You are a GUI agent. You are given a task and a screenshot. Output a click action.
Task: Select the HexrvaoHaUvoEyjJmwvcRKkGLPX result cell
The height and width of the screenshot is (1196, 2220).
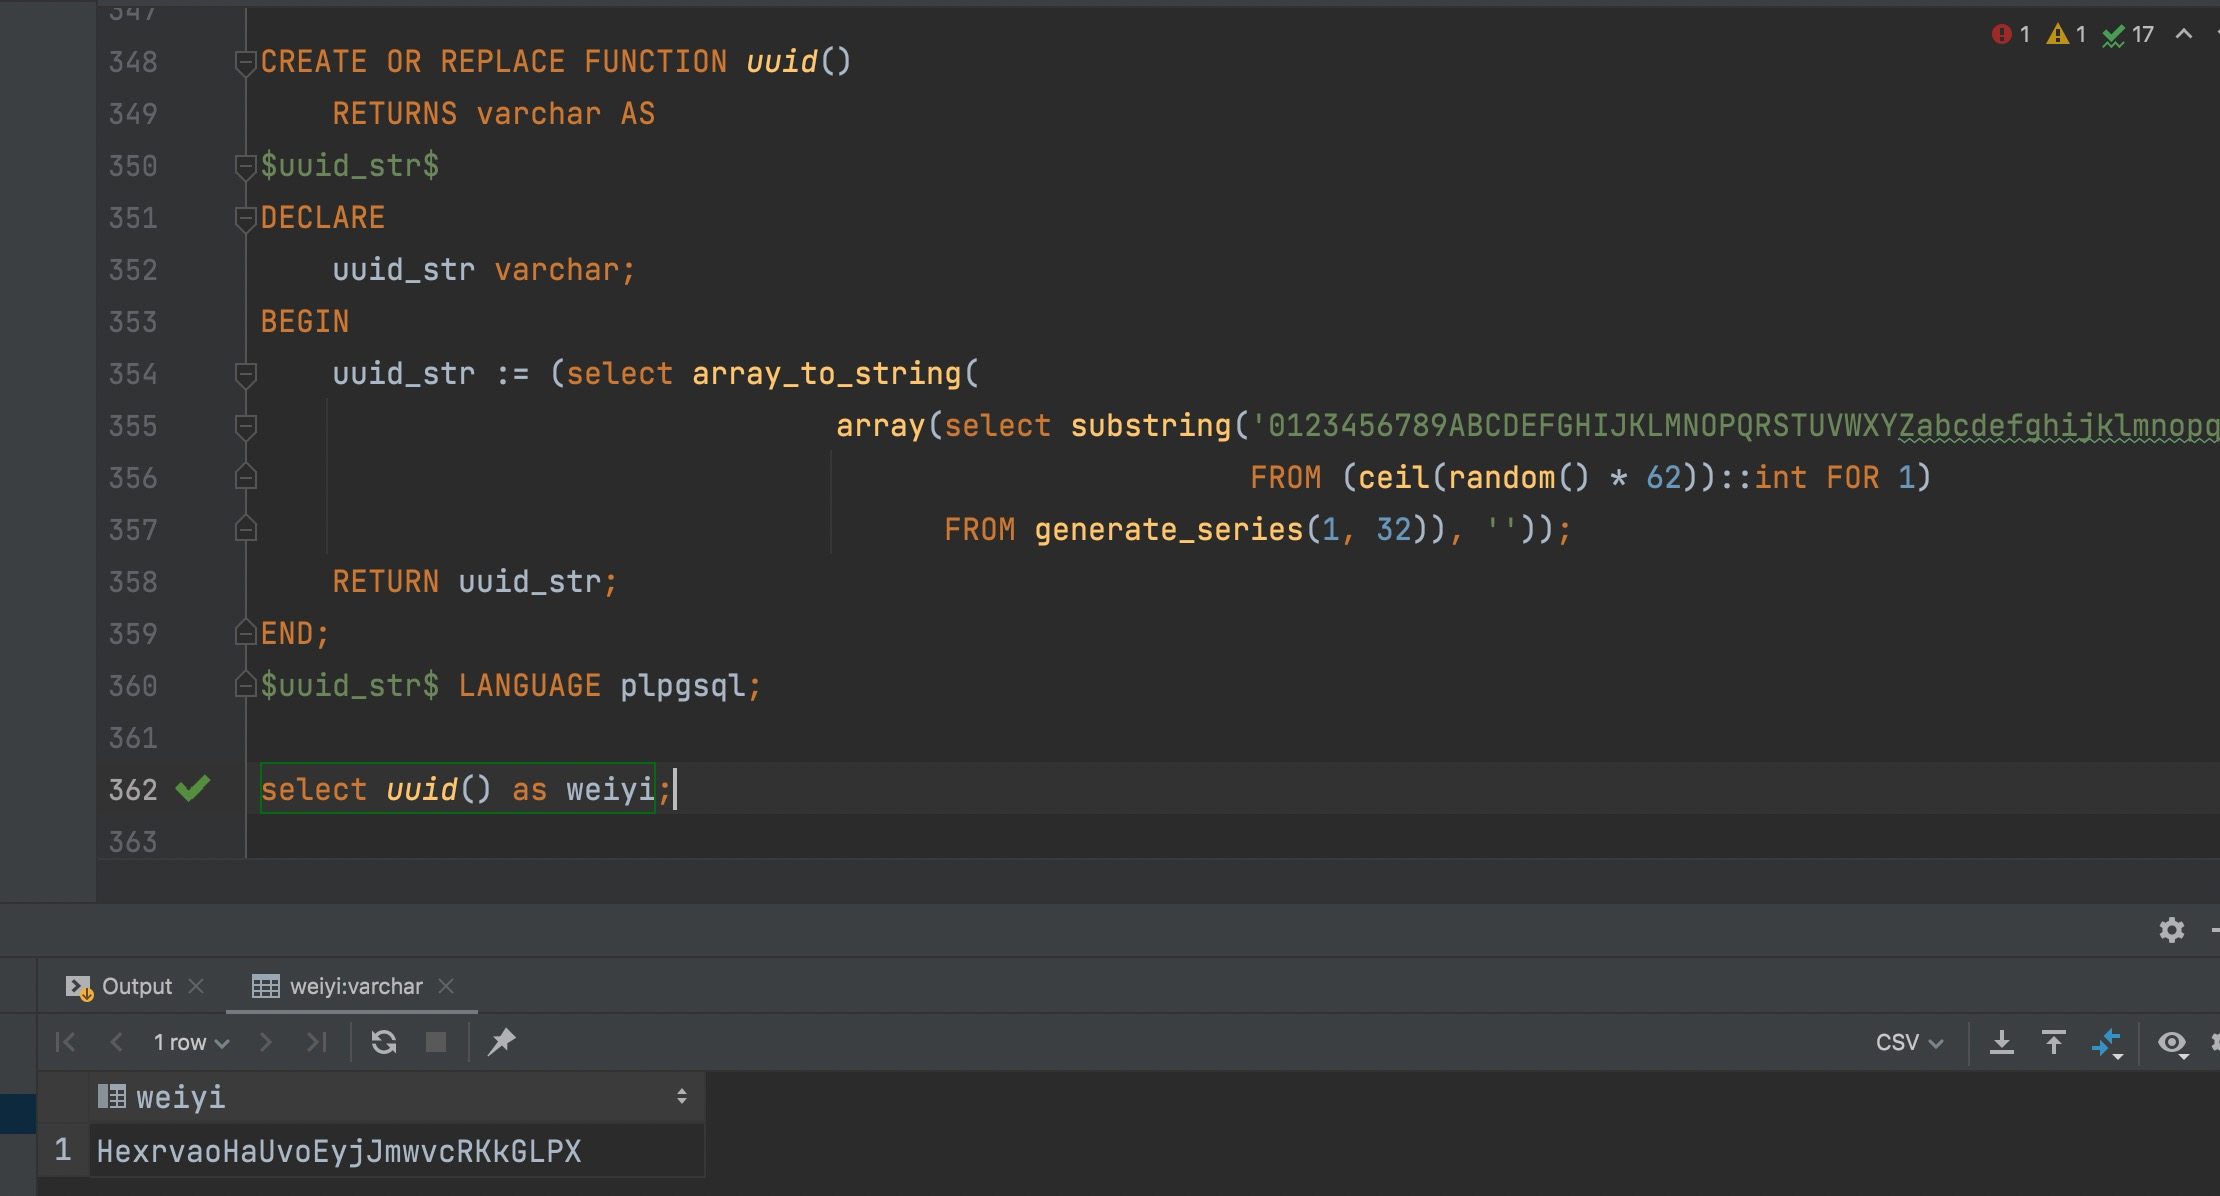click(x=339, y=1151)
